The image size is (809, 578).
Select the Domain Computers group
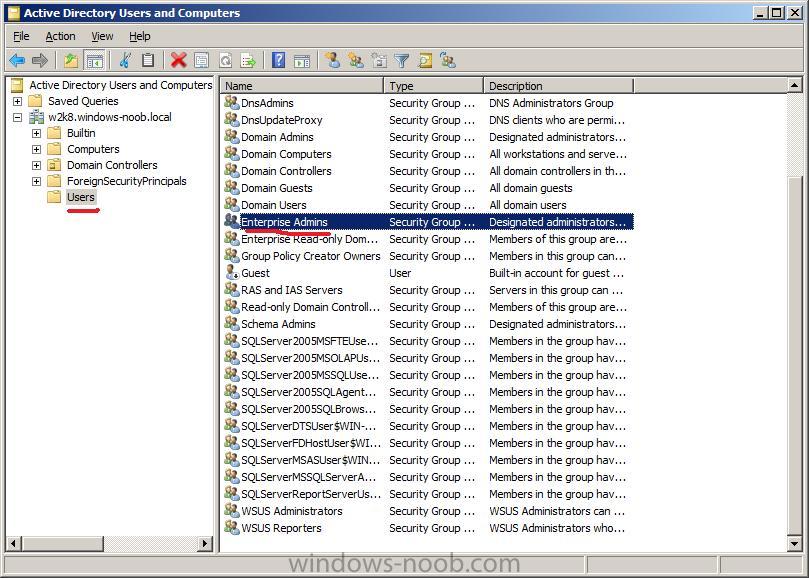click(x=286, y=154)
